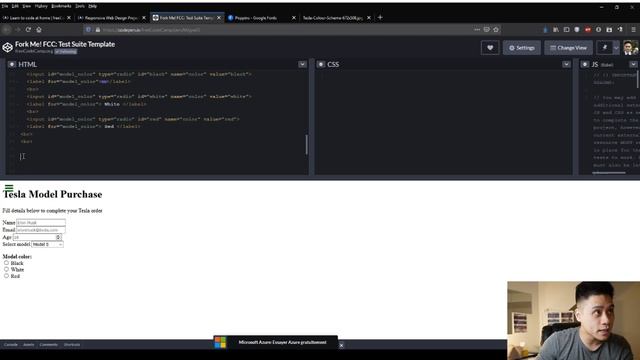Open the CSS editor settings gear
Image resolution: width=640 pixels, height=360 pixels.
coord(321,64)
